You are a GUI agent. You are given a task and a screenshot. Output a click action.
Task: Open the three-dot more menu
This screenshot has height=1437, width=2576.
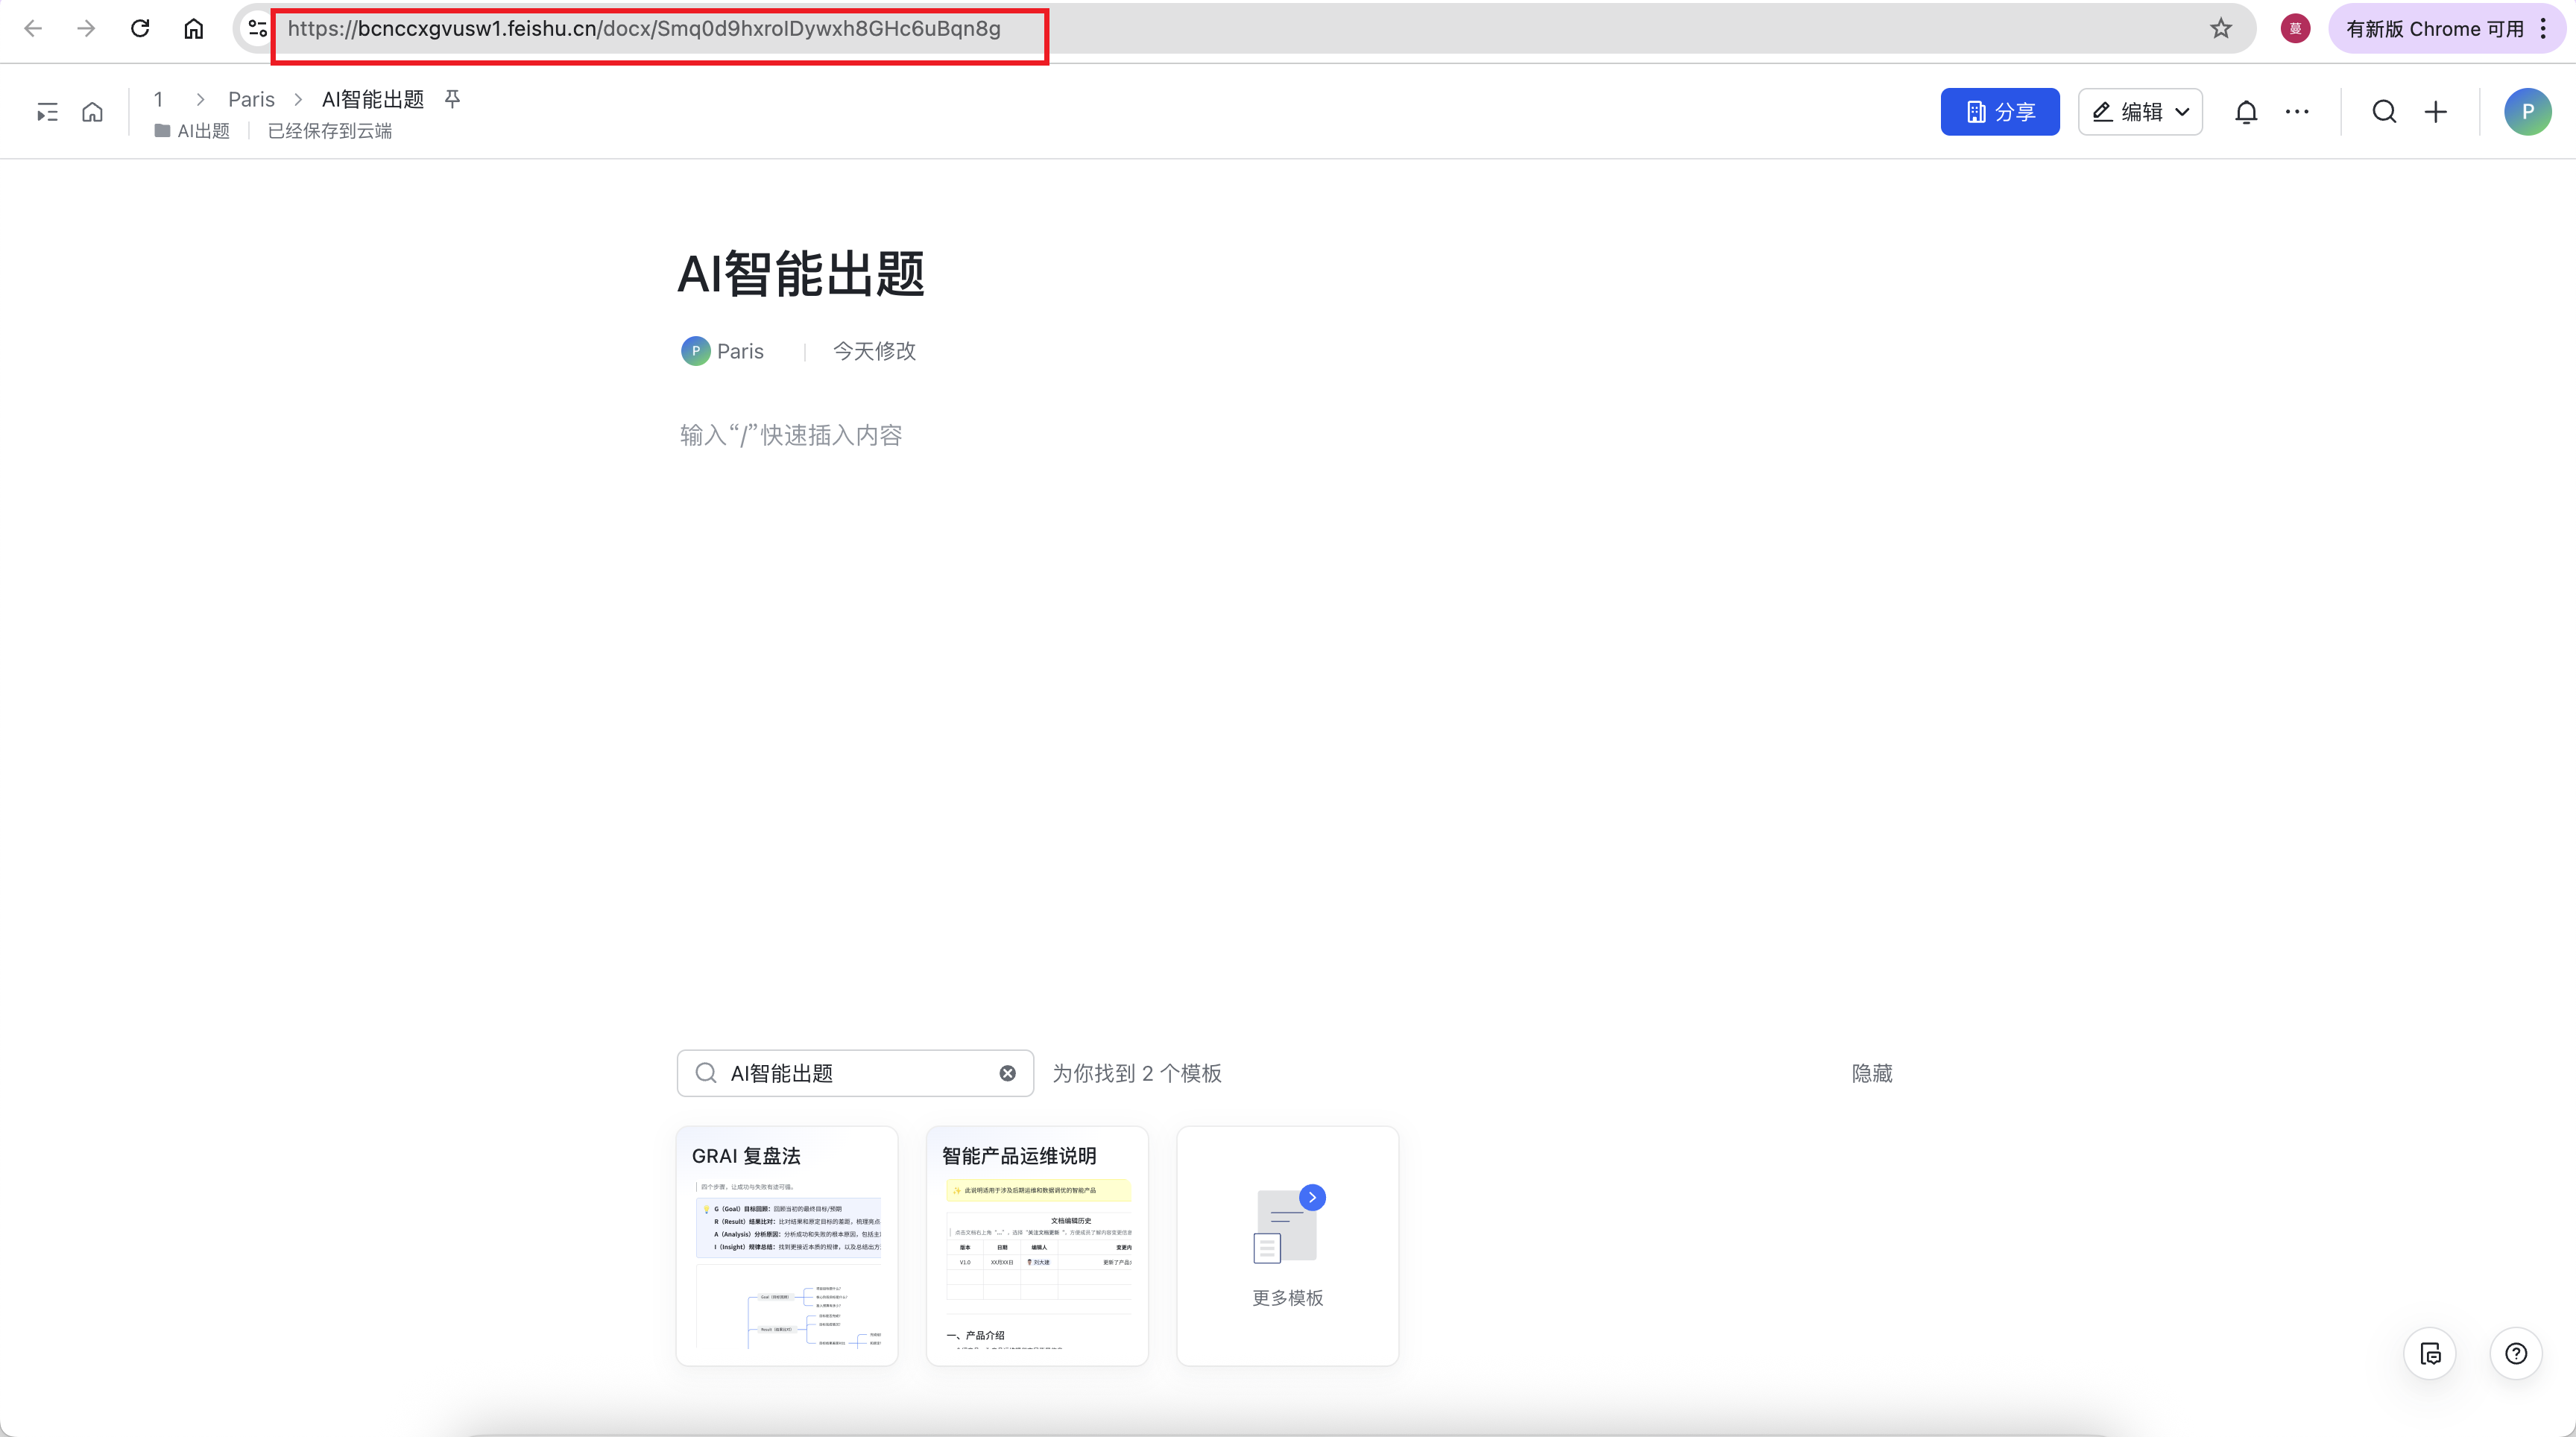tap(2297, 112)
